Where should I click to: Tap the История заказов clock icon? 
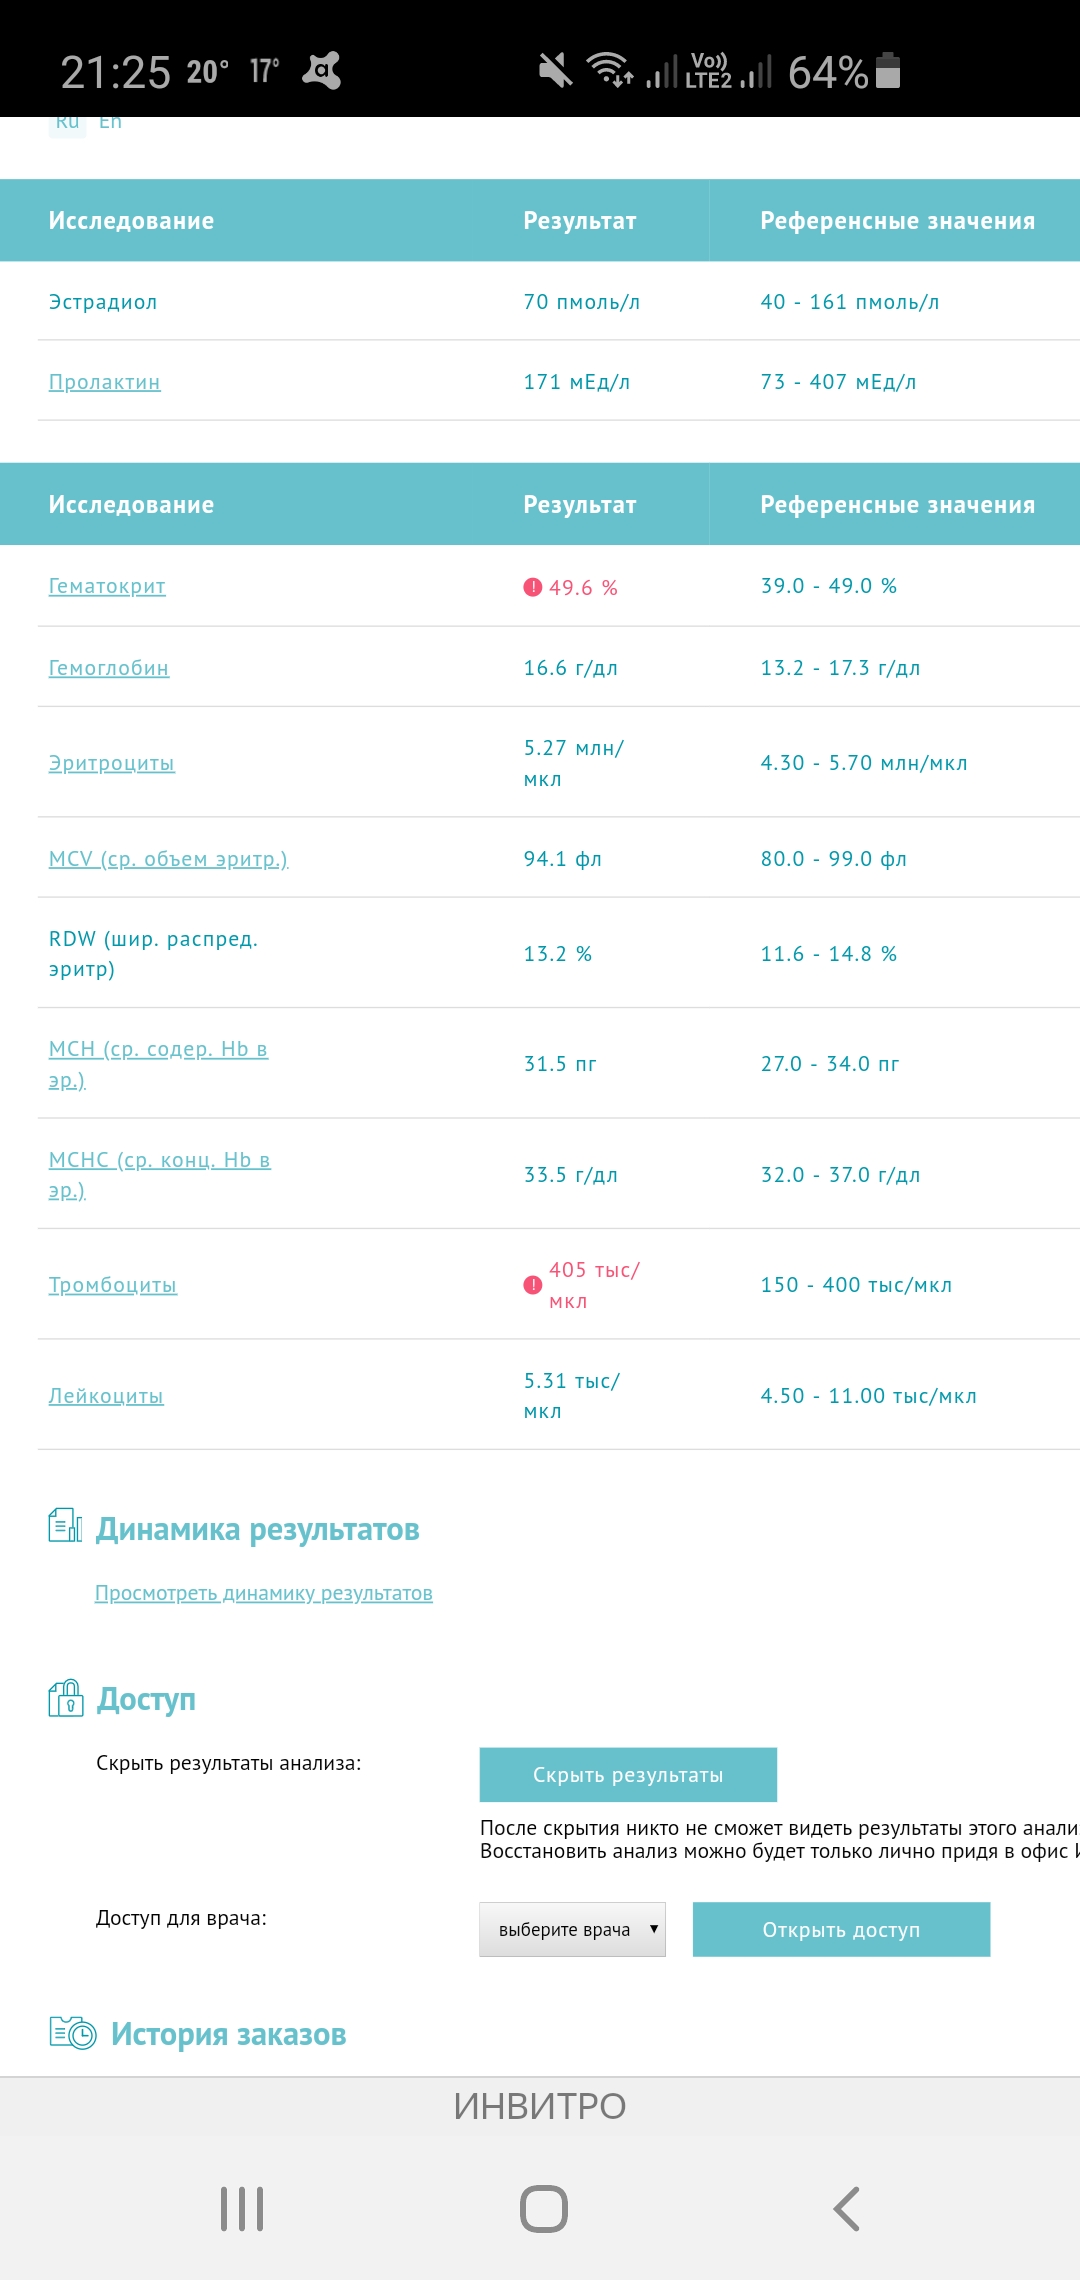72,2033
